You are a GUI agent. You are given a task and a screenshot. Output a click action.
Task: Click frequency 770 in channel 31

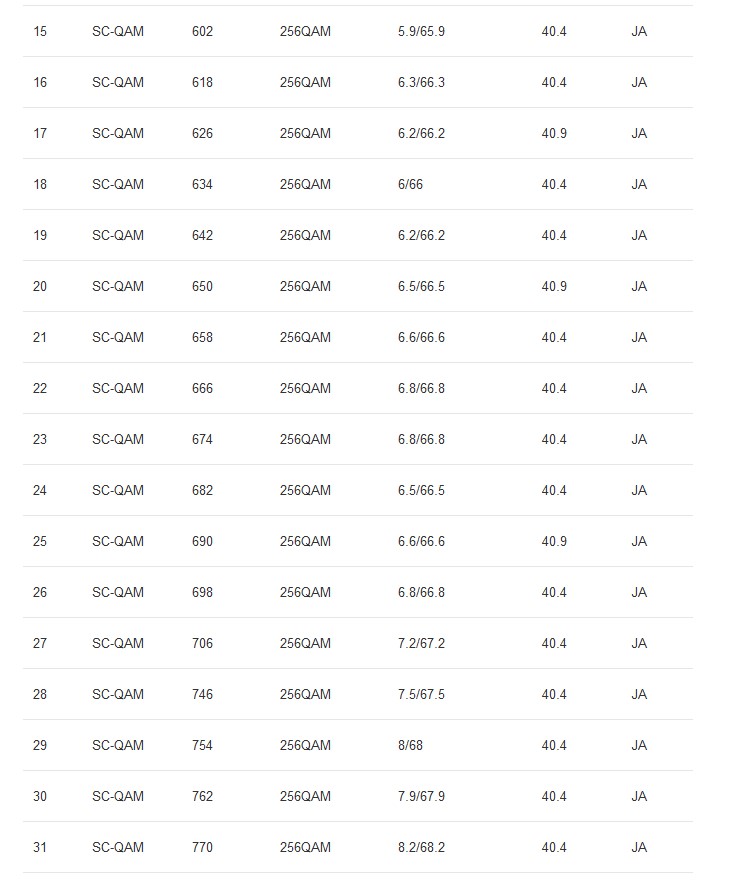(x=202, y=847)
